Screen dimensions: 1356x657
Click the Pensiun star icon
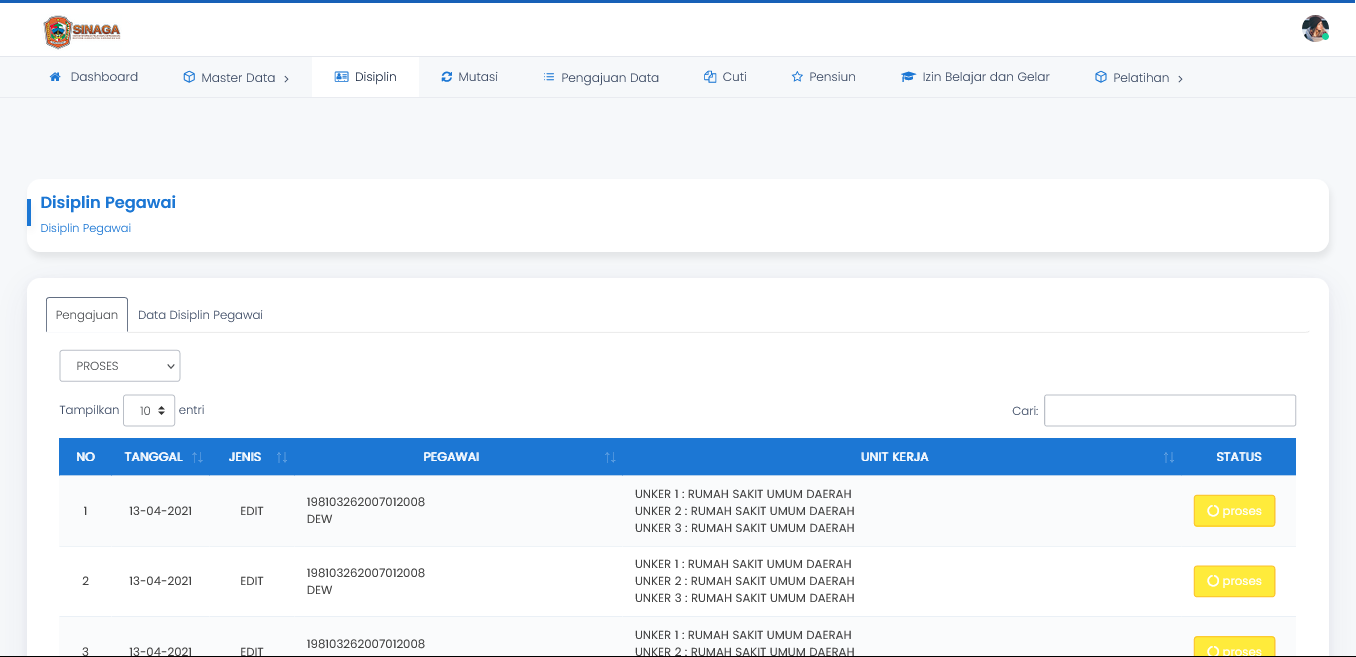(797, 77)
